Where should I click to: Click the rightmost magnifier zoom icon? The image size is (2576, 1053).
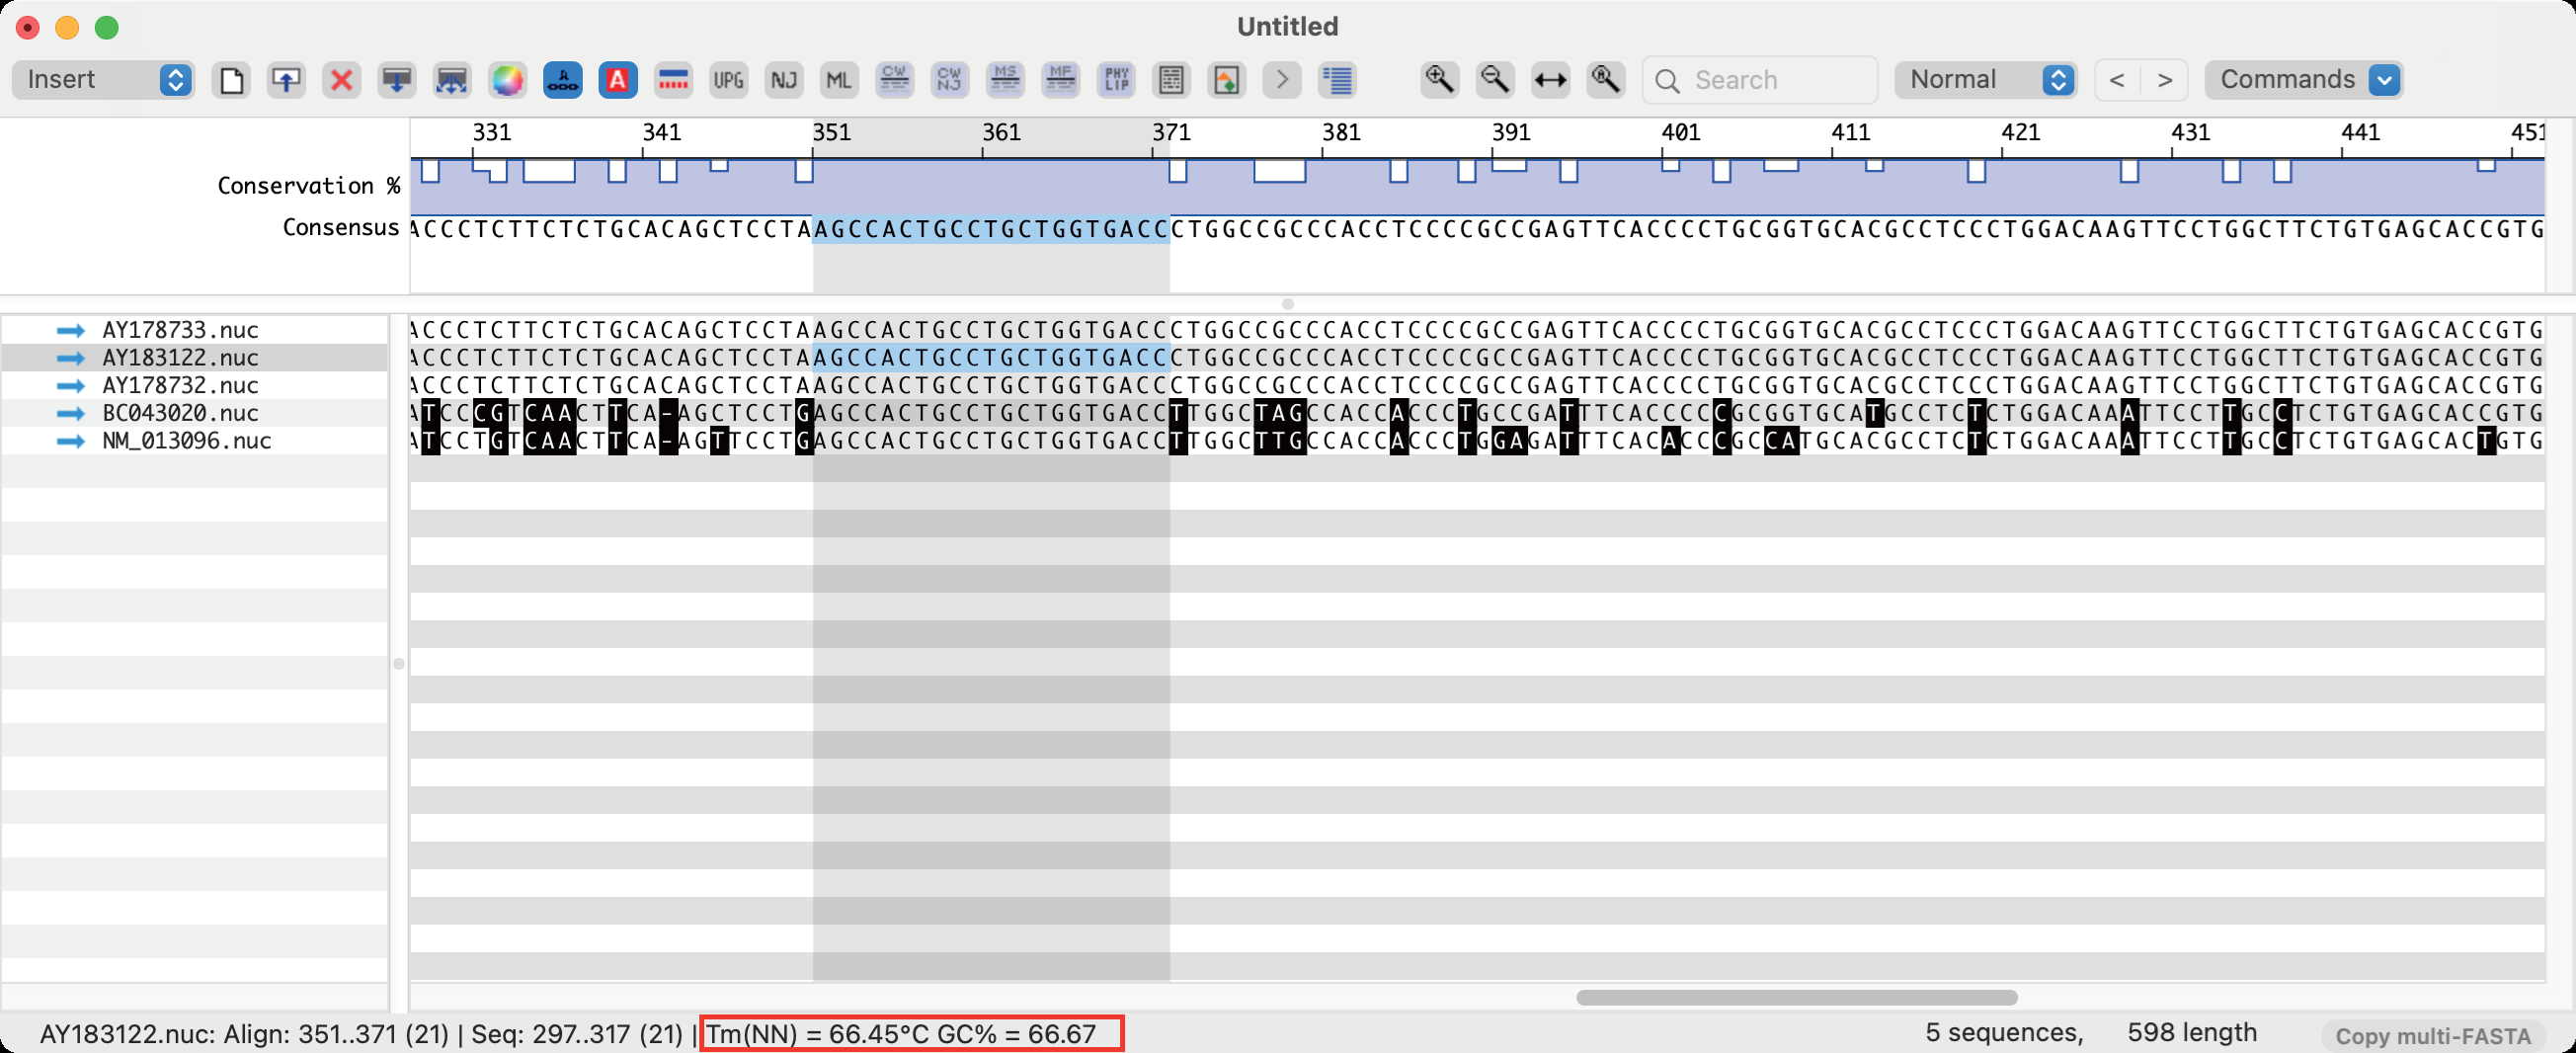click(1606, 80)
